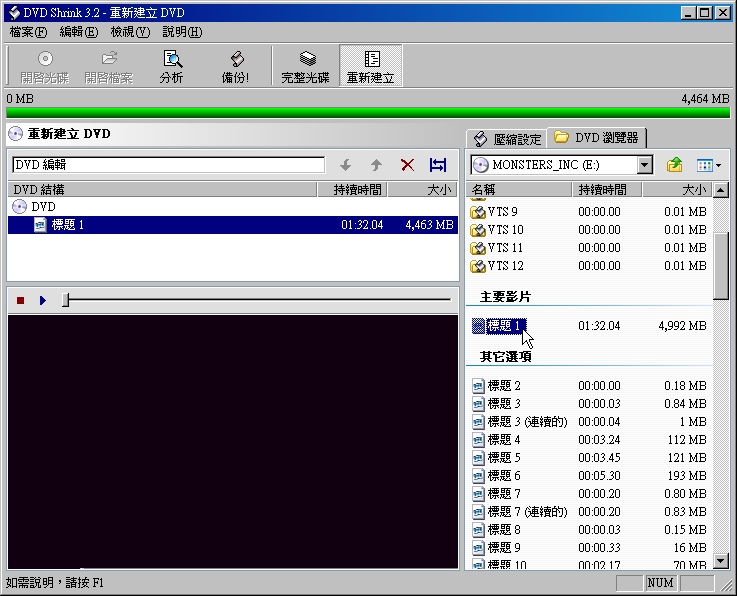The height and width of the screenshot is (596, 737).
Task: Click the 193 MB size value of 標題 6
Action: pyautogui.click(x=687, y=476)
